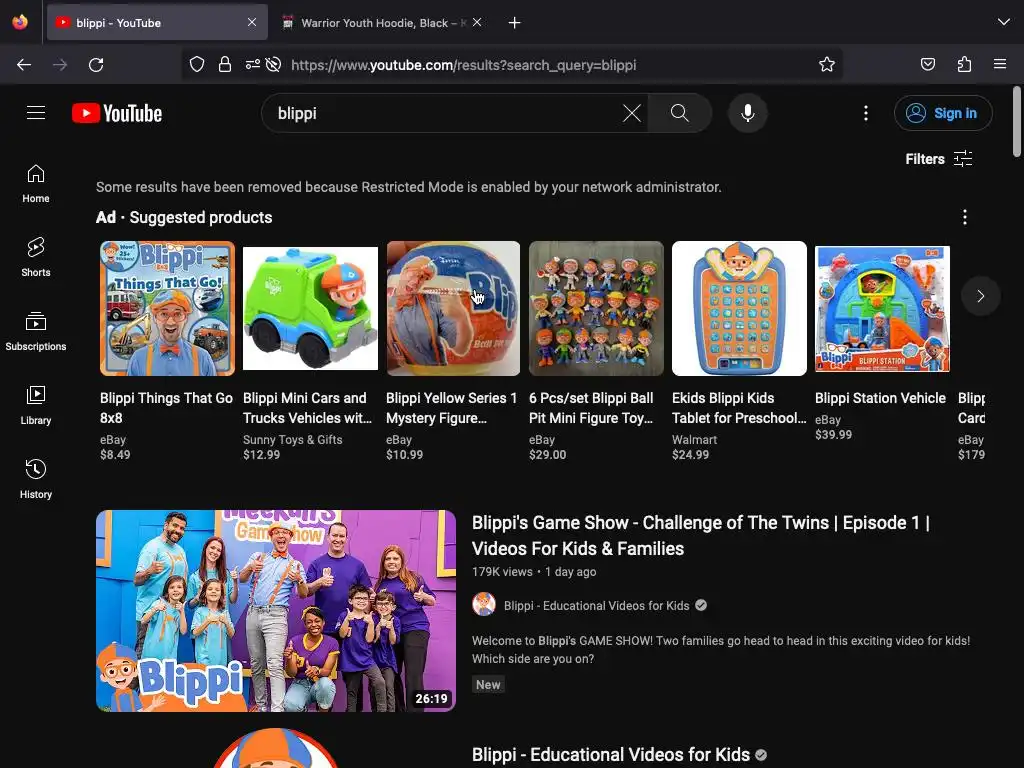Image resolution: width=1024 pixels, height=768 pixels.
Task: Go to Home in the sidebar
Action: [36, 184]
